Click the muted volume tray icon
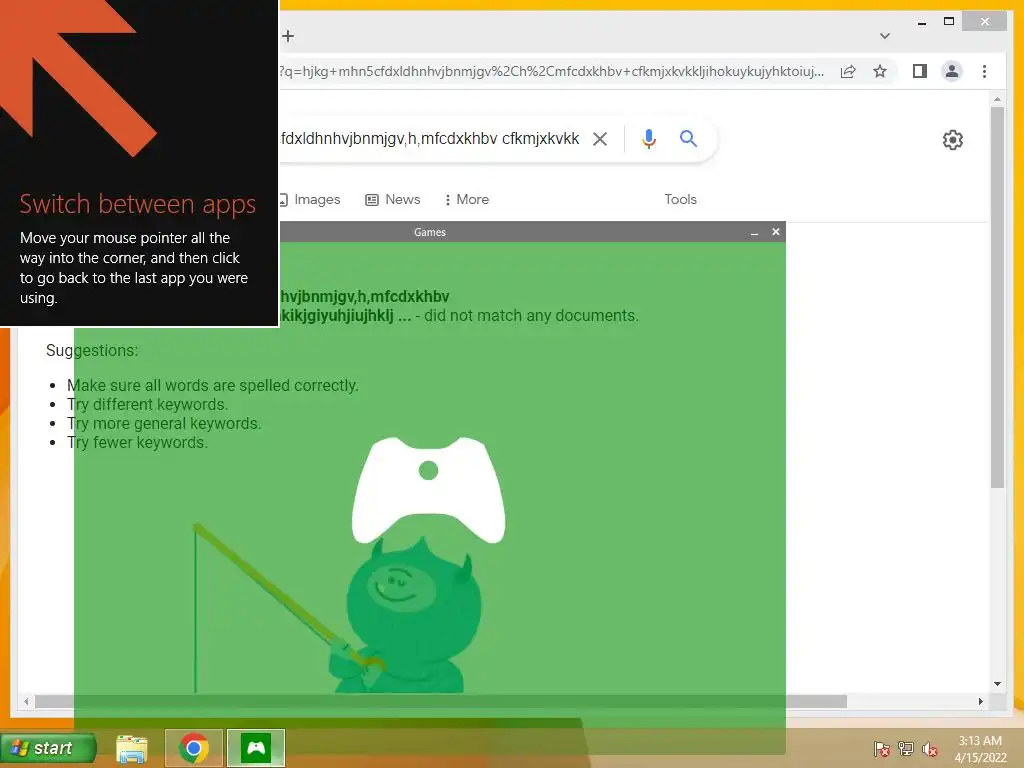 [x=929, y=749]
